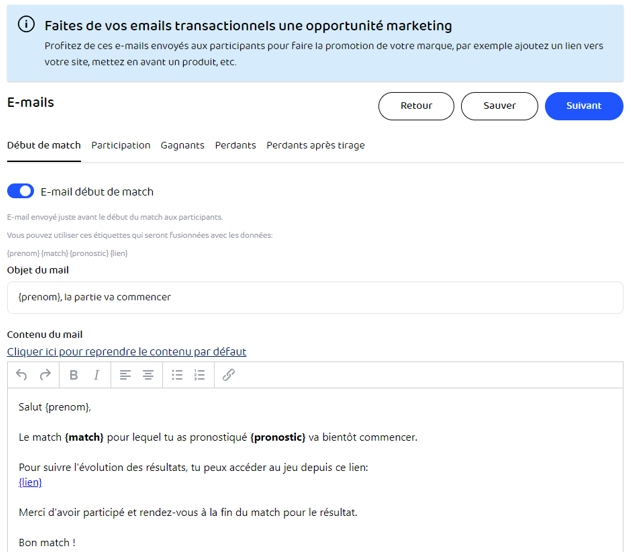The image size is (631, 552).
Task: Go to the Perdants après tirage tab
Action: click(315, 145)
